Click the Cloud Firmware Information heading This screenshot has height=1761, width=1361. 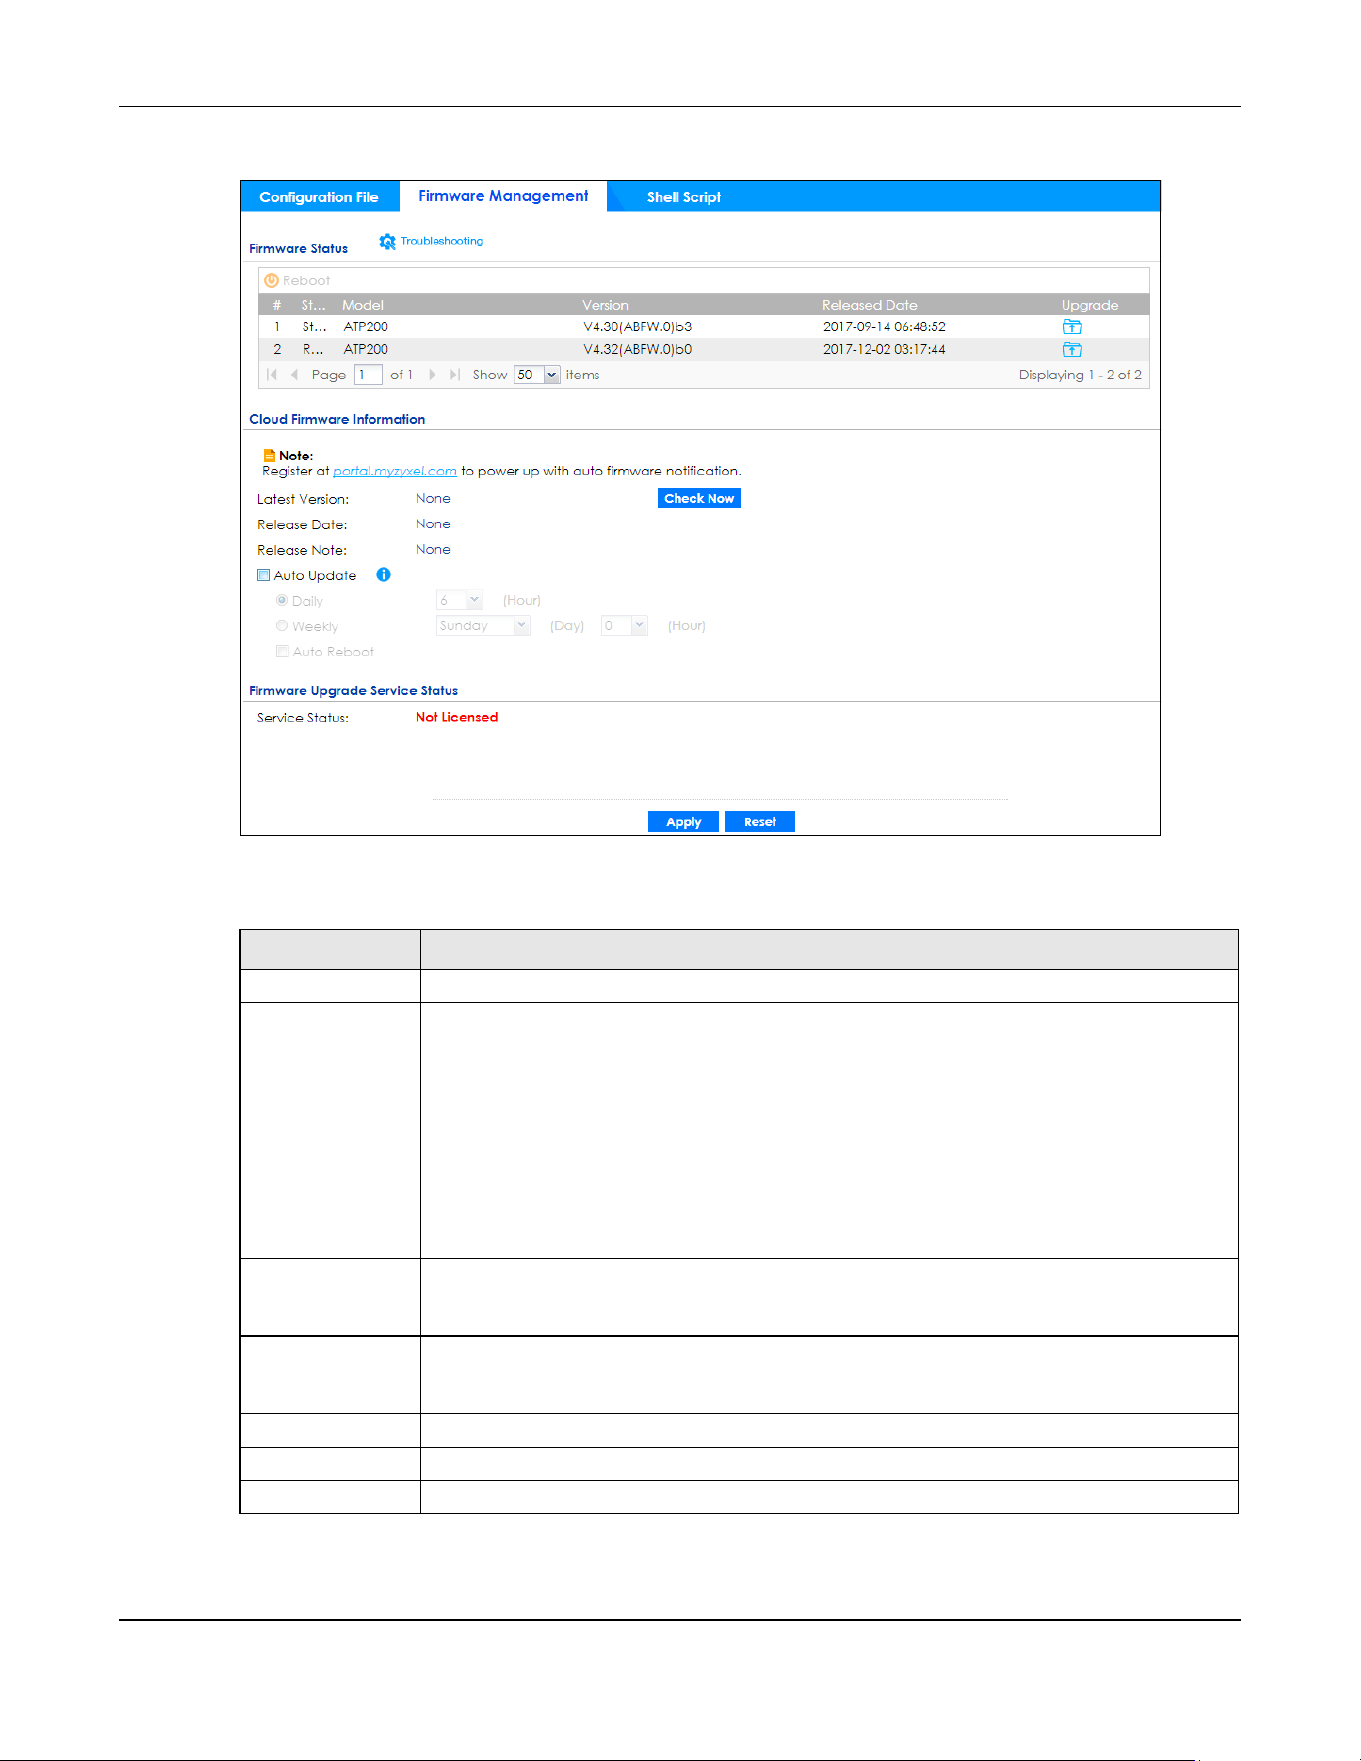pyautogui.click(x=337, y=419)
